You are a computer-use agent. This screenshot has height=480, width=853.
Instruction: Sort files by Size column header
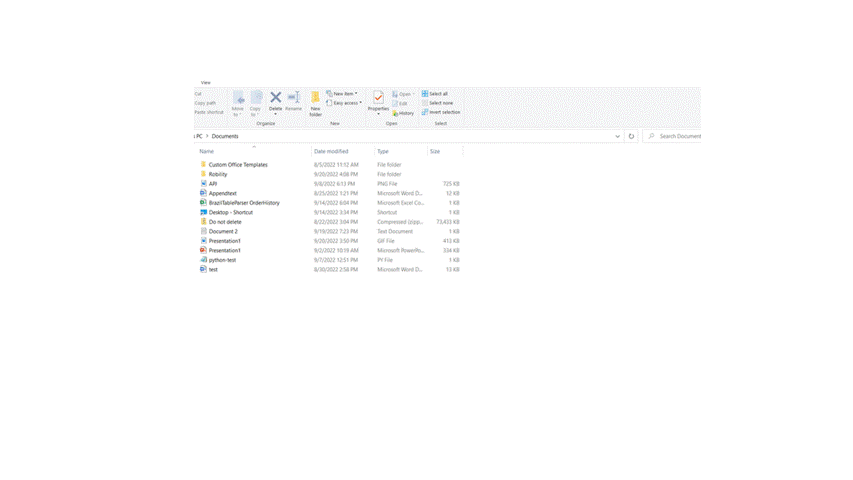435,151
